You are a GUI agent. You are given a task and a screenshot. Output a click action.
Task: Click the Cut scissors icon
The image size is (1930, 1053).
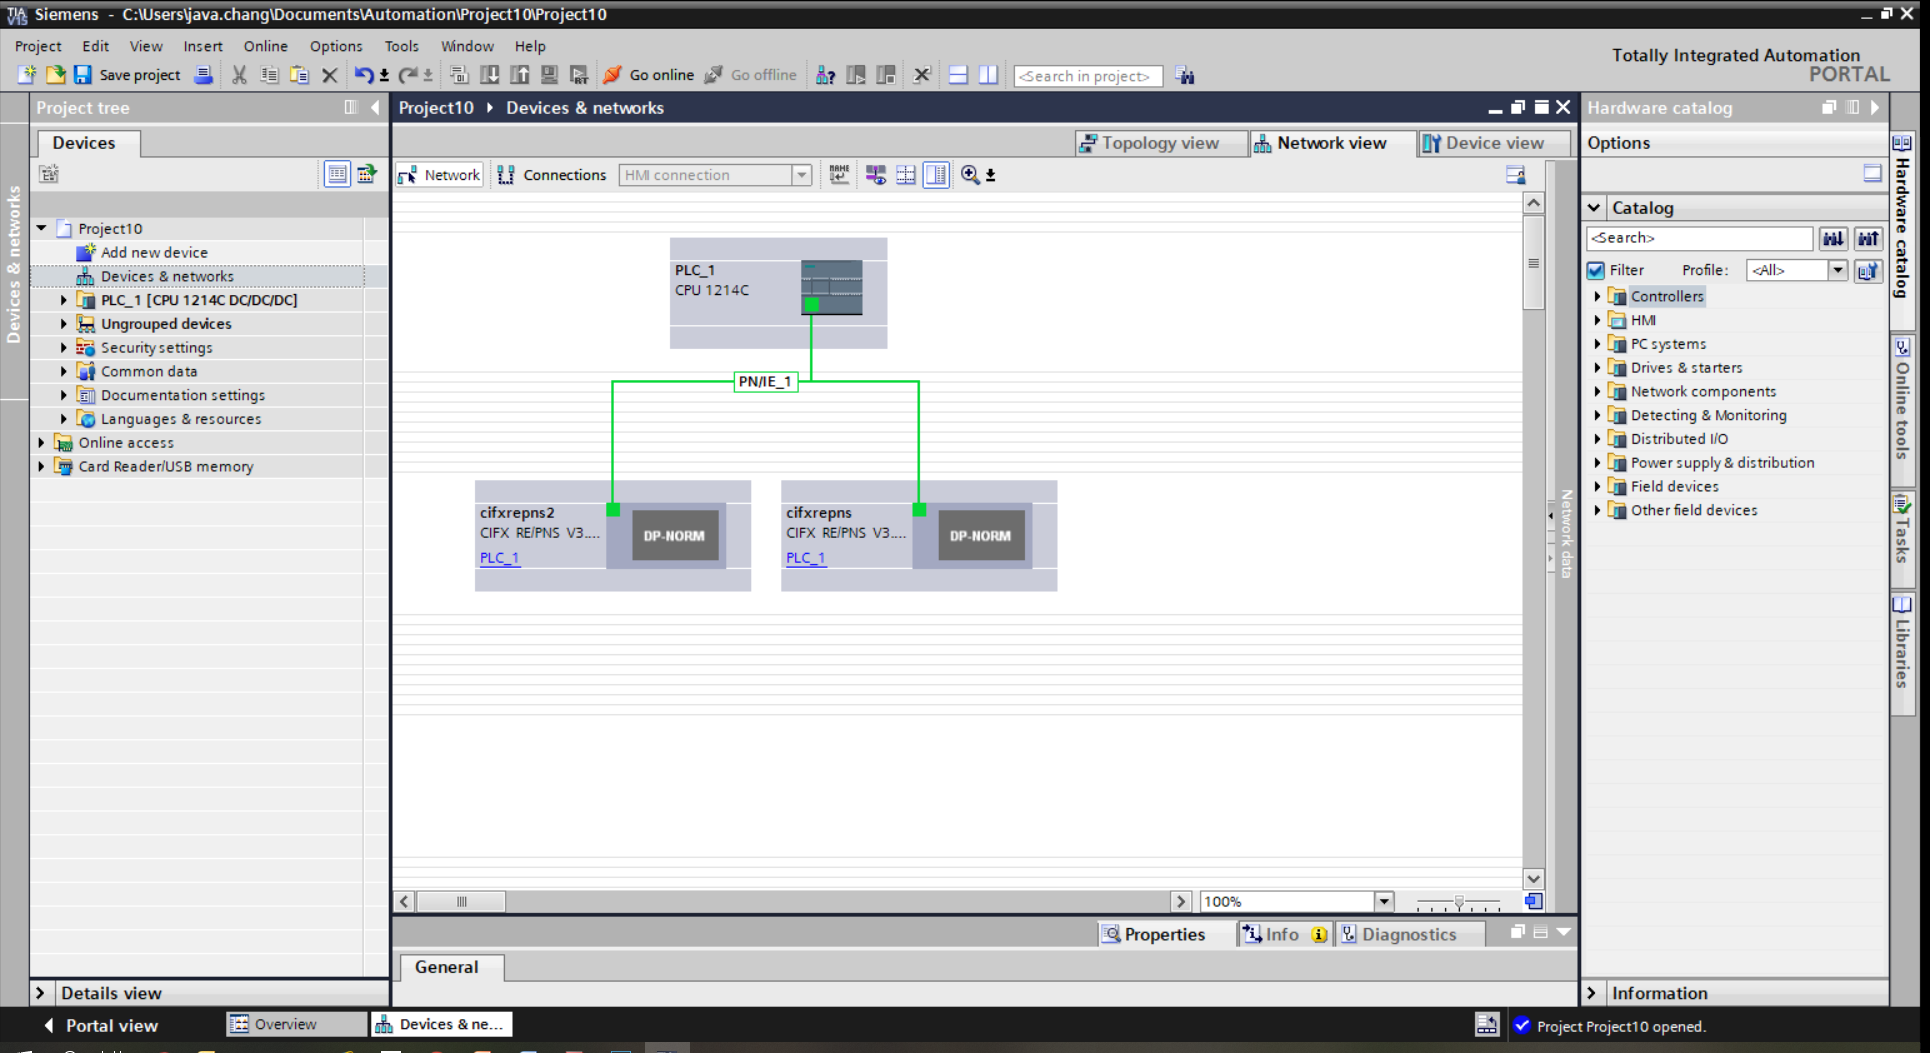239,75
